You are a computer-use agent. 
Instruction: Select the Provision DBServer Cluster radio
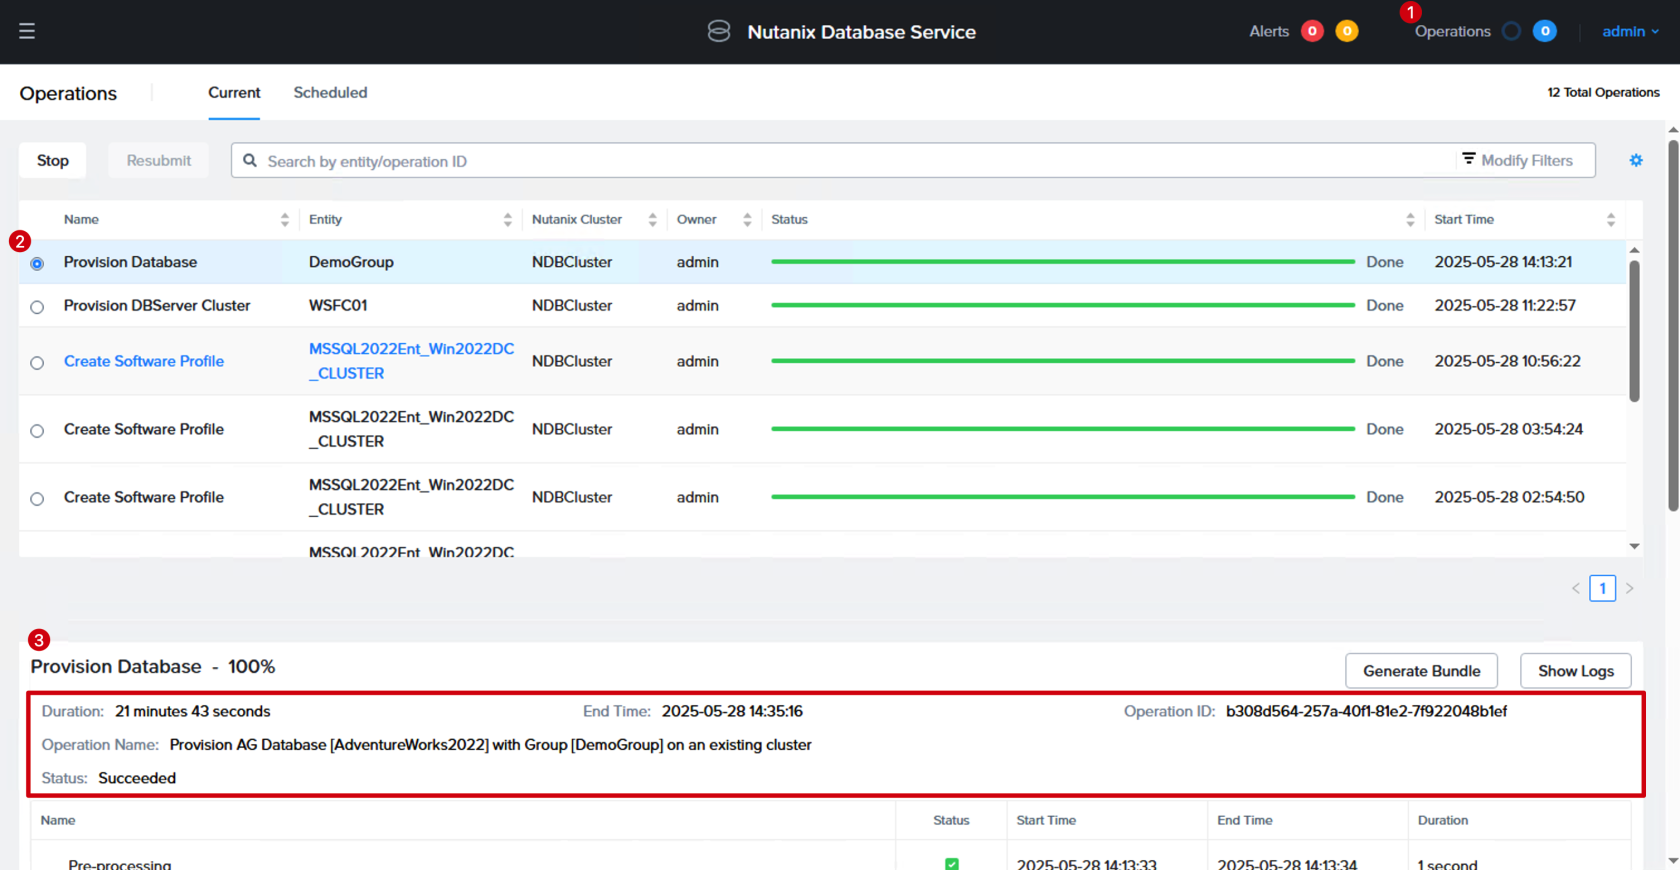tap(37, 307)
